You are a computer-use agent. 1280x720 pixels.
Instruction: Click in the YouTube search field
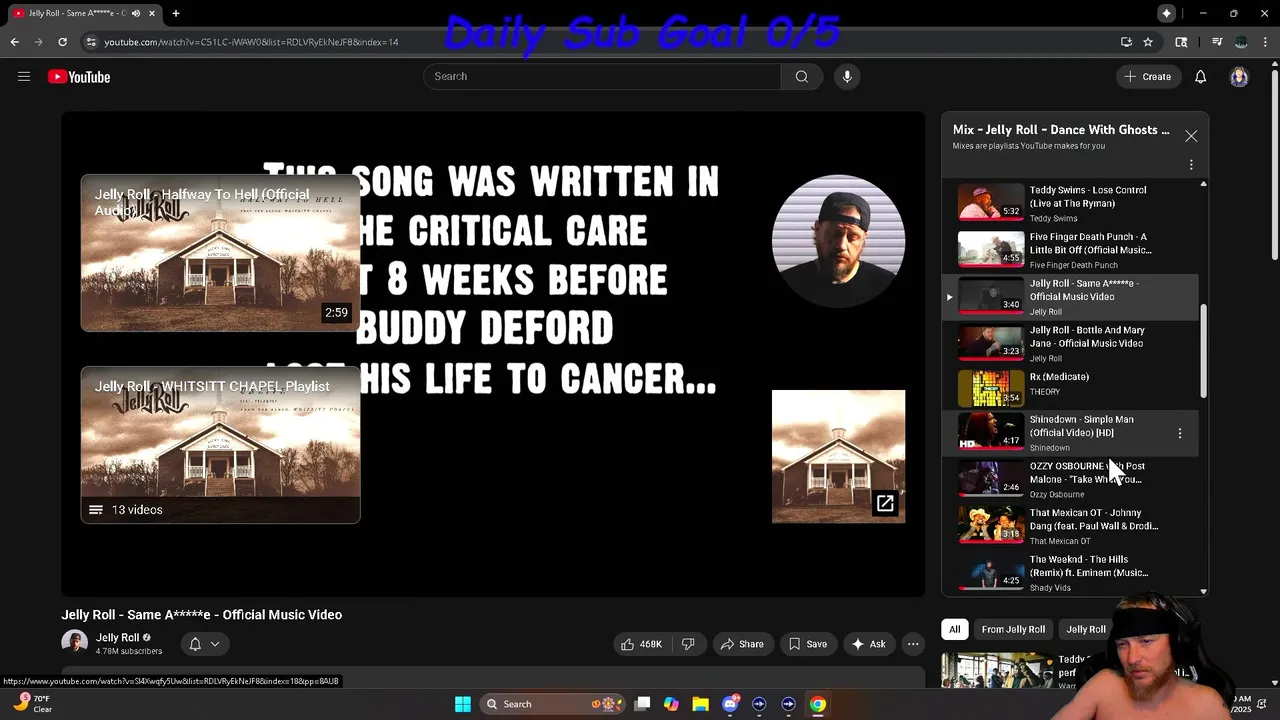coord(602,77)
